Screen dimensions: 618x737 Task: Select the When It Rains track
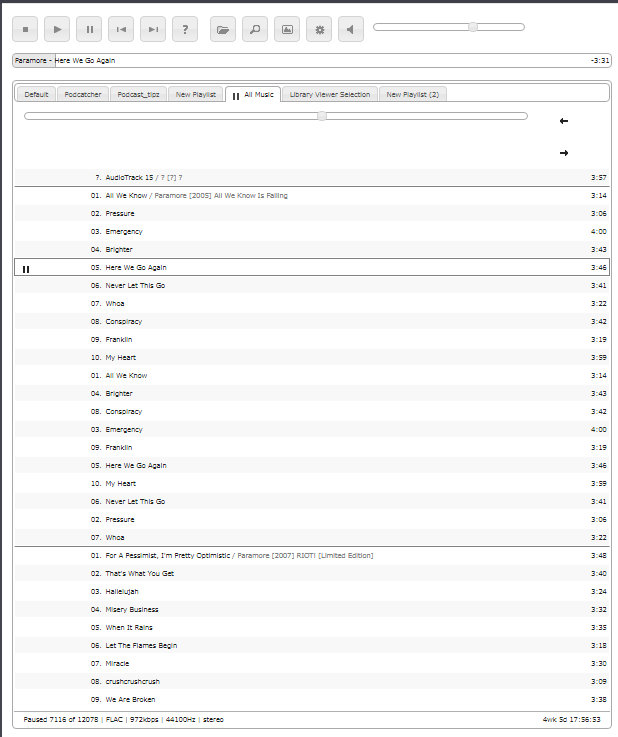pos(312,627)
